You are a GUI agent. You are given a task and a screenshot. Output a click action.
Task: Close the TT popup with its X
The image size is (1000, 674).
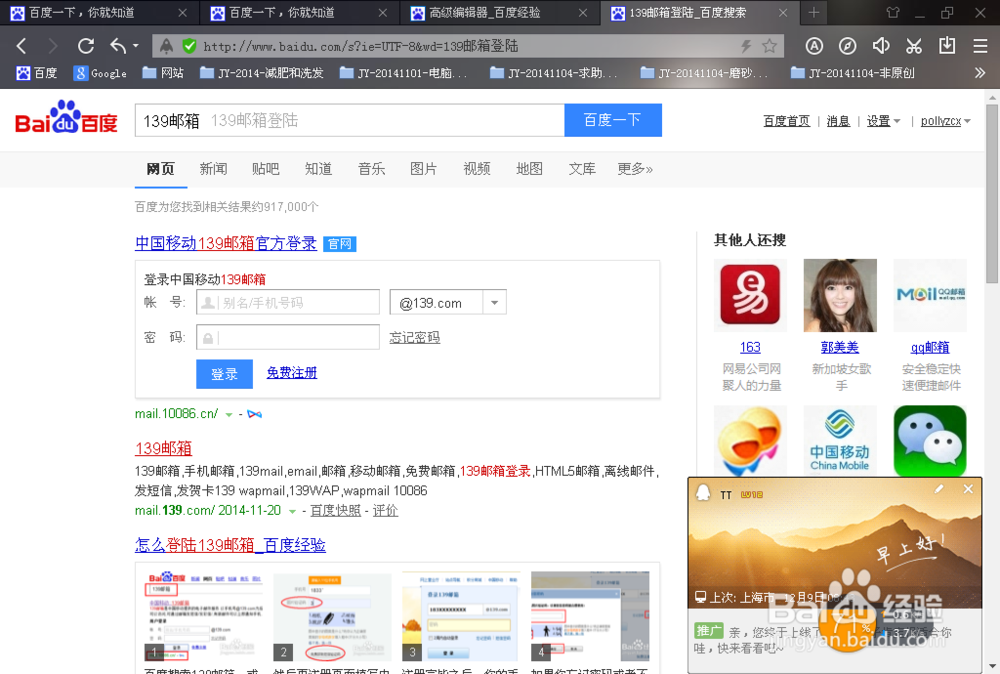pyautogui.click(x=968, y=489)
